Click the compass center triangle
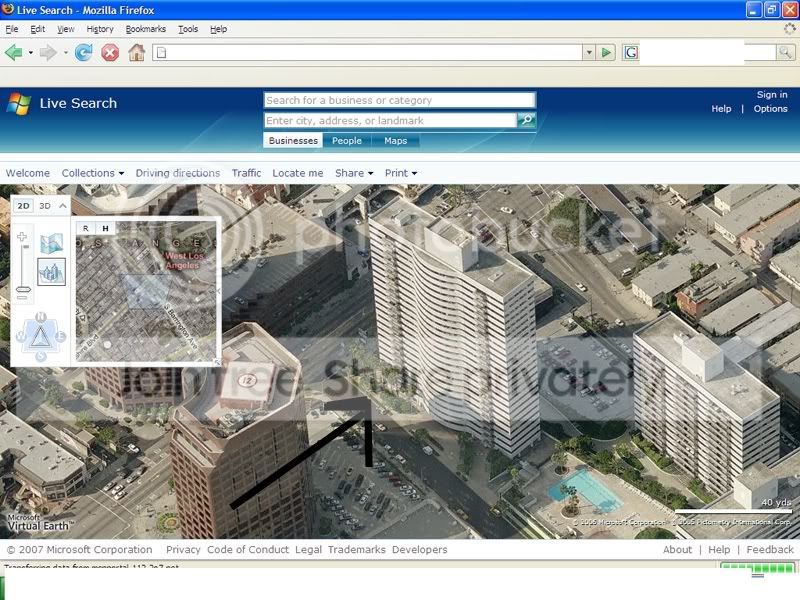Screen dimensions: 800x600 40,337
